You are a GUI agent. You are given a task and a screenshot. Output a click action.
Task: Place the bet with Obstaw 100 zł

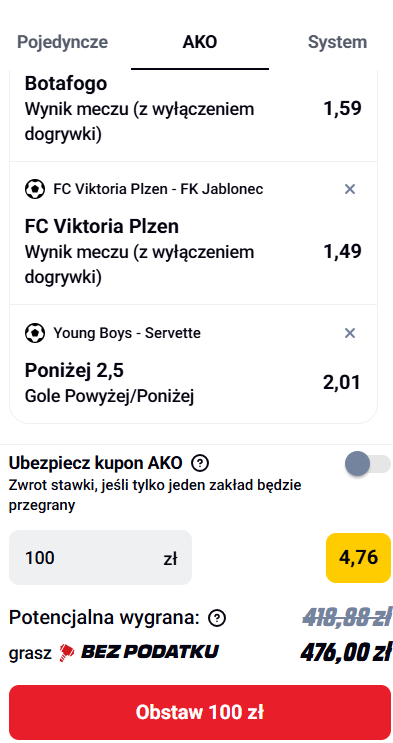(200, 712)
